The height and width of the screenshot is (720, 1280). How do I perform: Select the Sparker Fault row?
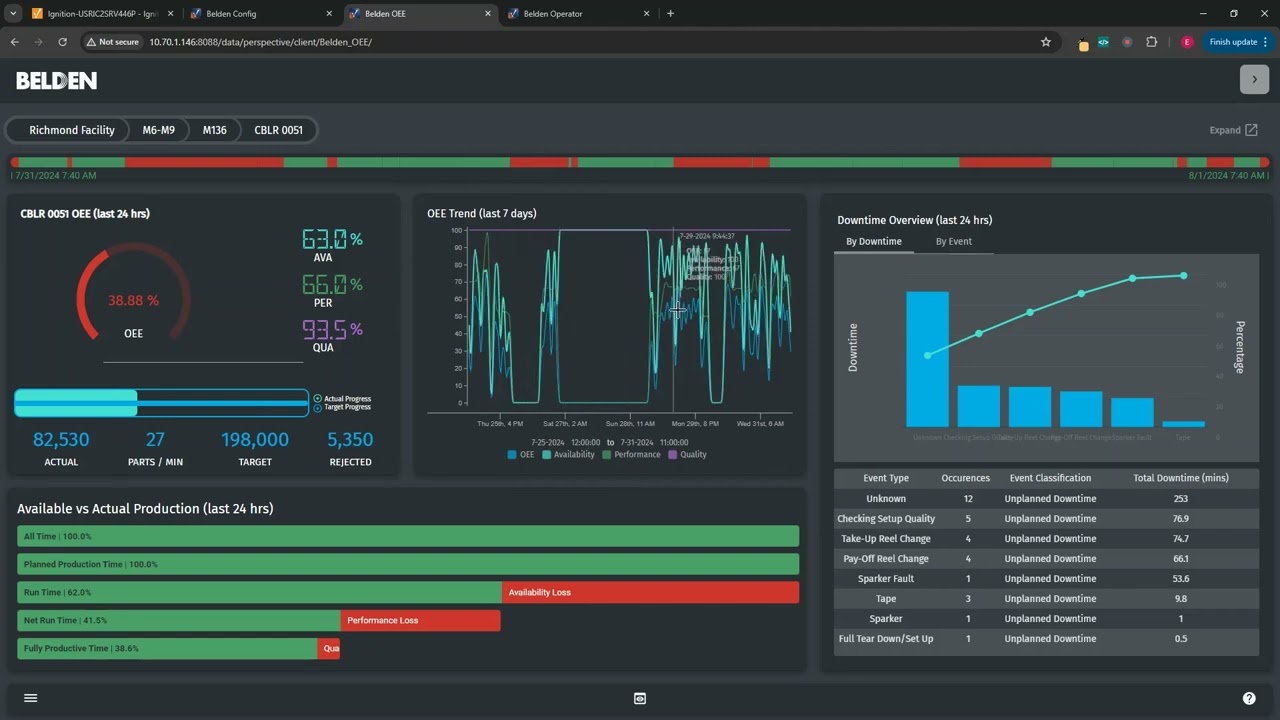(1046, 578)
